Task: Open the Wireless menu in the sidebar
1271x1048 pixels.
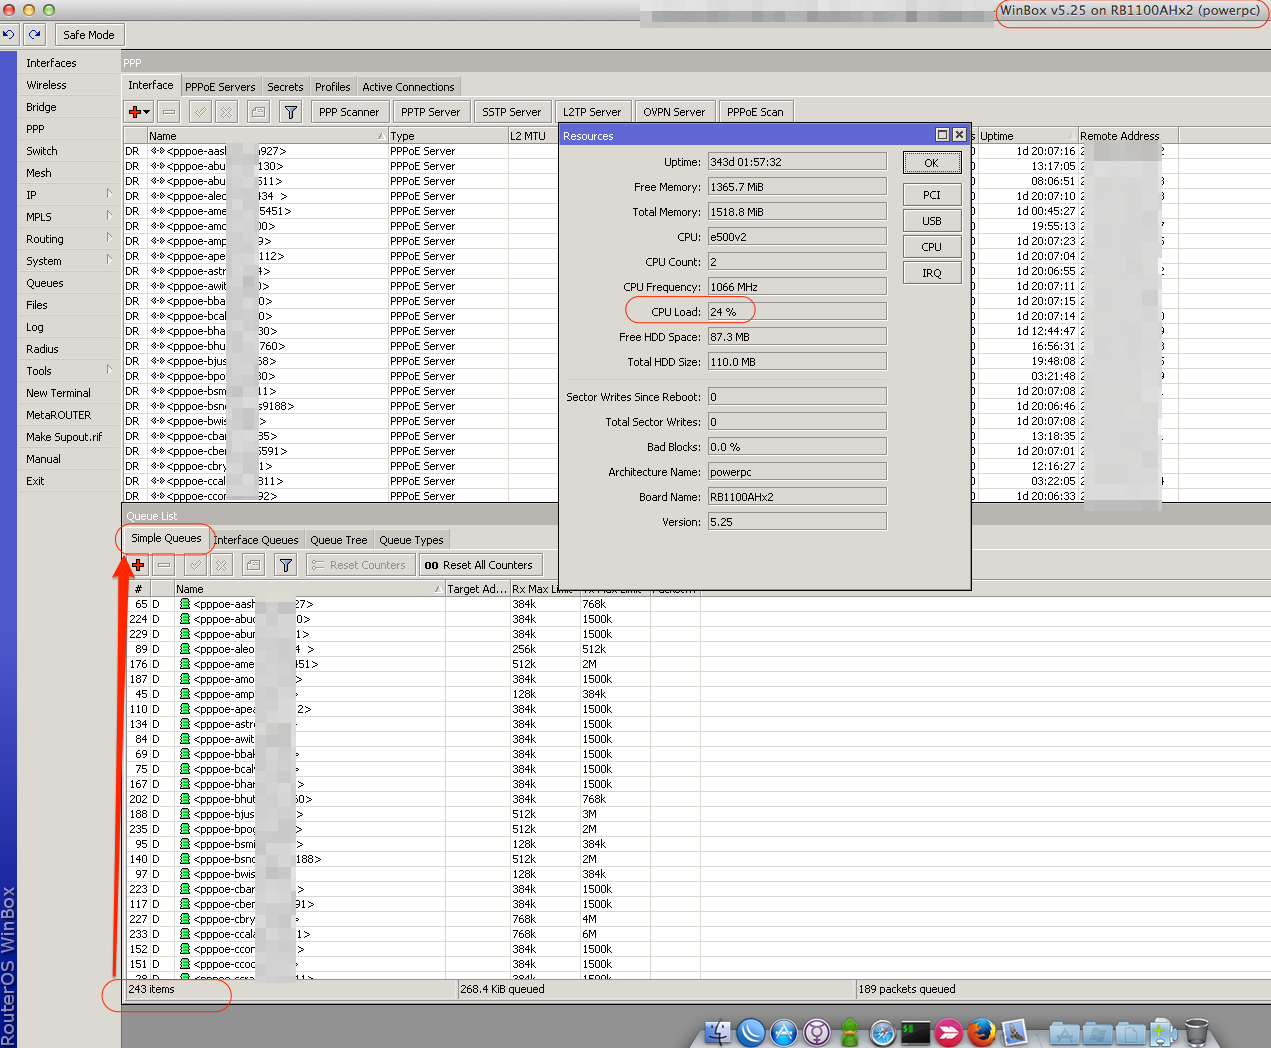Action: tap(46, 85)
